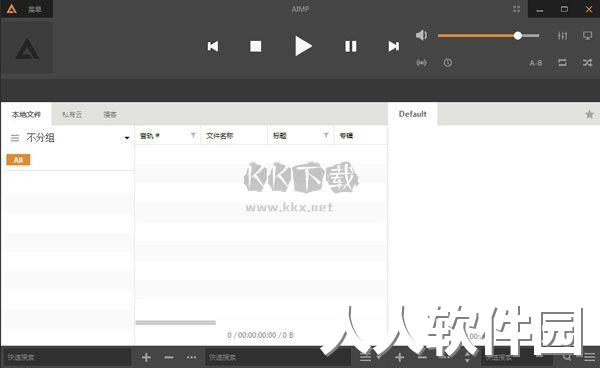The width and height of the screenshot is (600, 368).
Task: Sort by the 文件名称 column header
Action: (220, 135)
